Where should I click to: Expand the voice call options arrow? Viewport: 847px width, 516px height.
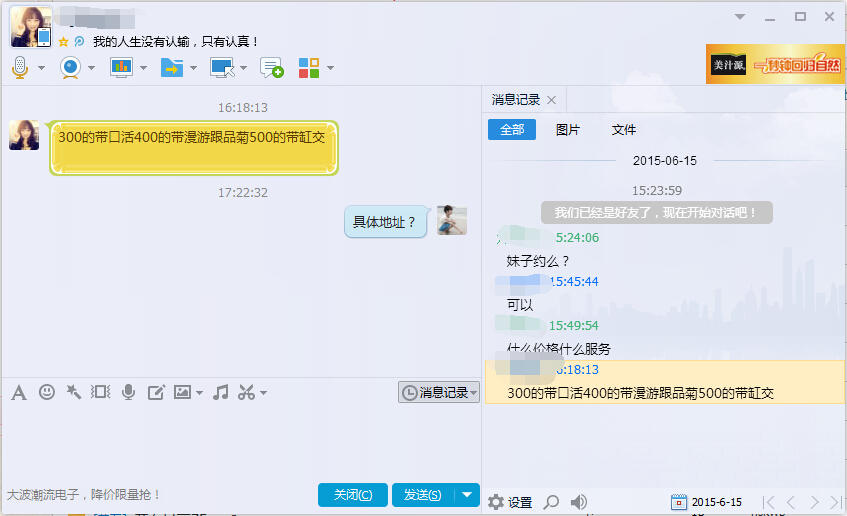41,68
